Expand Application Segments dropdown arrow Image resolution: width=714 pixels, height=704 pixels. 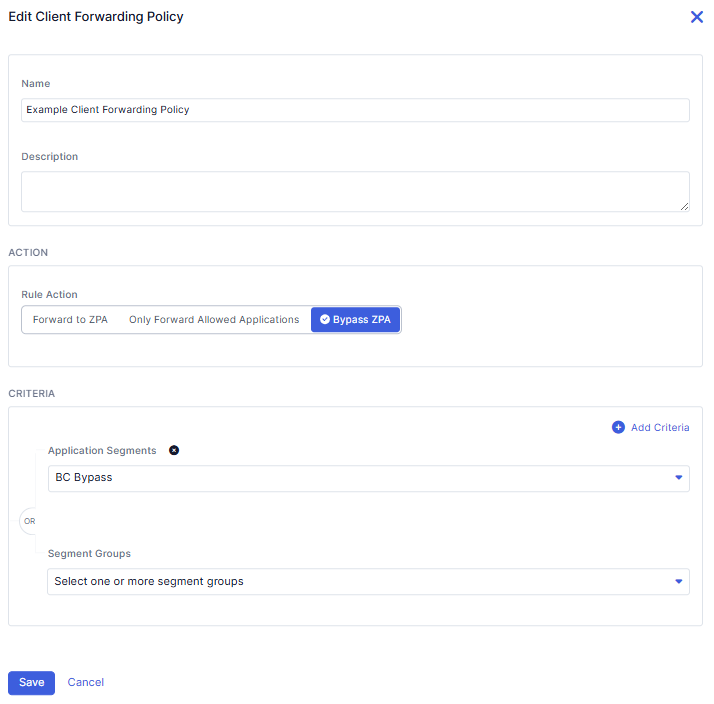pos(678,478)
